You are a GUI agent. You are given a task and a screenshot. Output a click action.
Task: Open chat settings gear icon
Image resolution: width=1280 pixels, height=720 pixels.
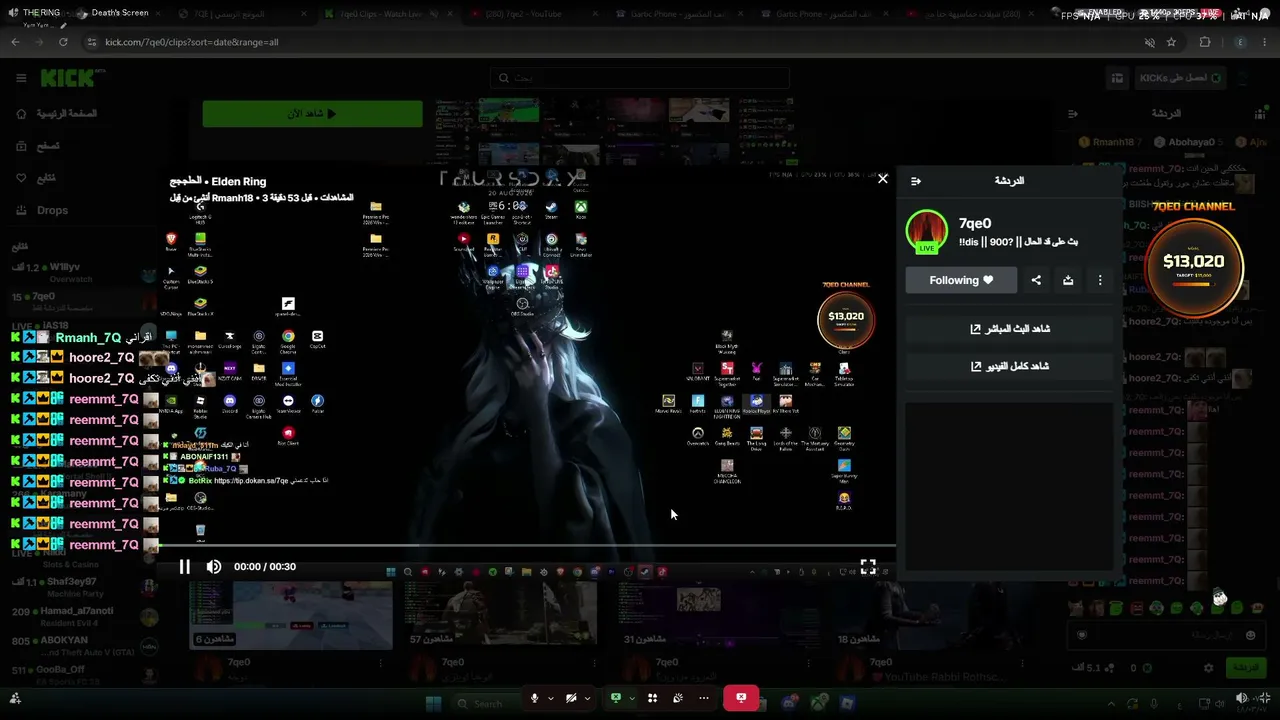(x=1208, y=668)
